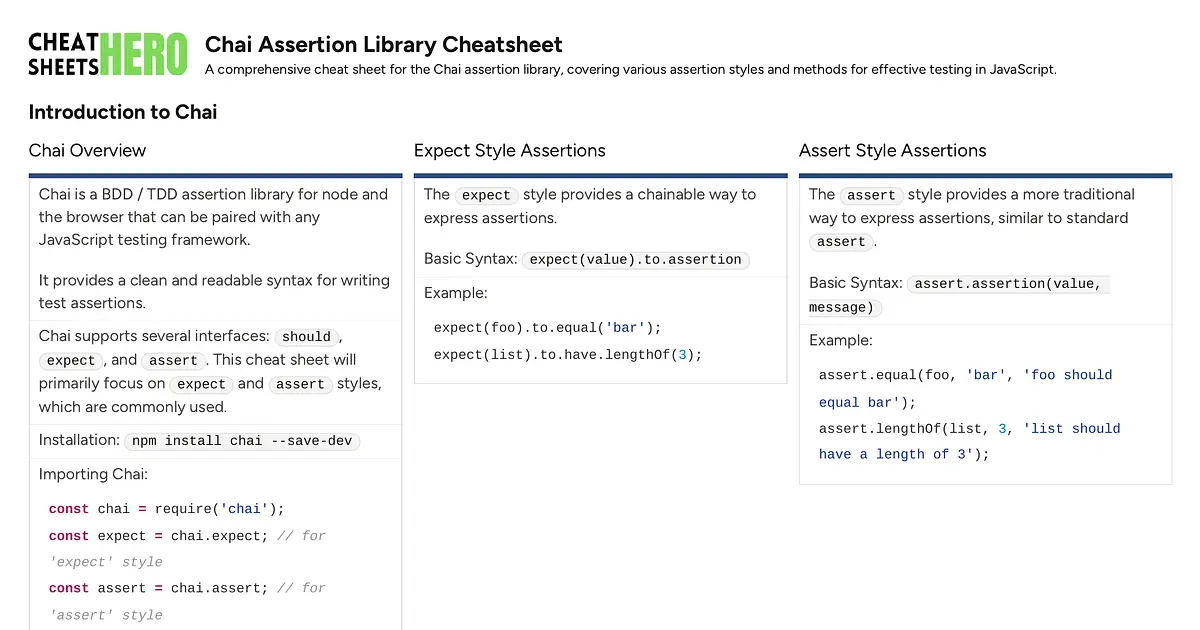Open the Introduction to Chai section heading
The height and width of the screenshot is (630, 1200).
click(x=122, y=112)
